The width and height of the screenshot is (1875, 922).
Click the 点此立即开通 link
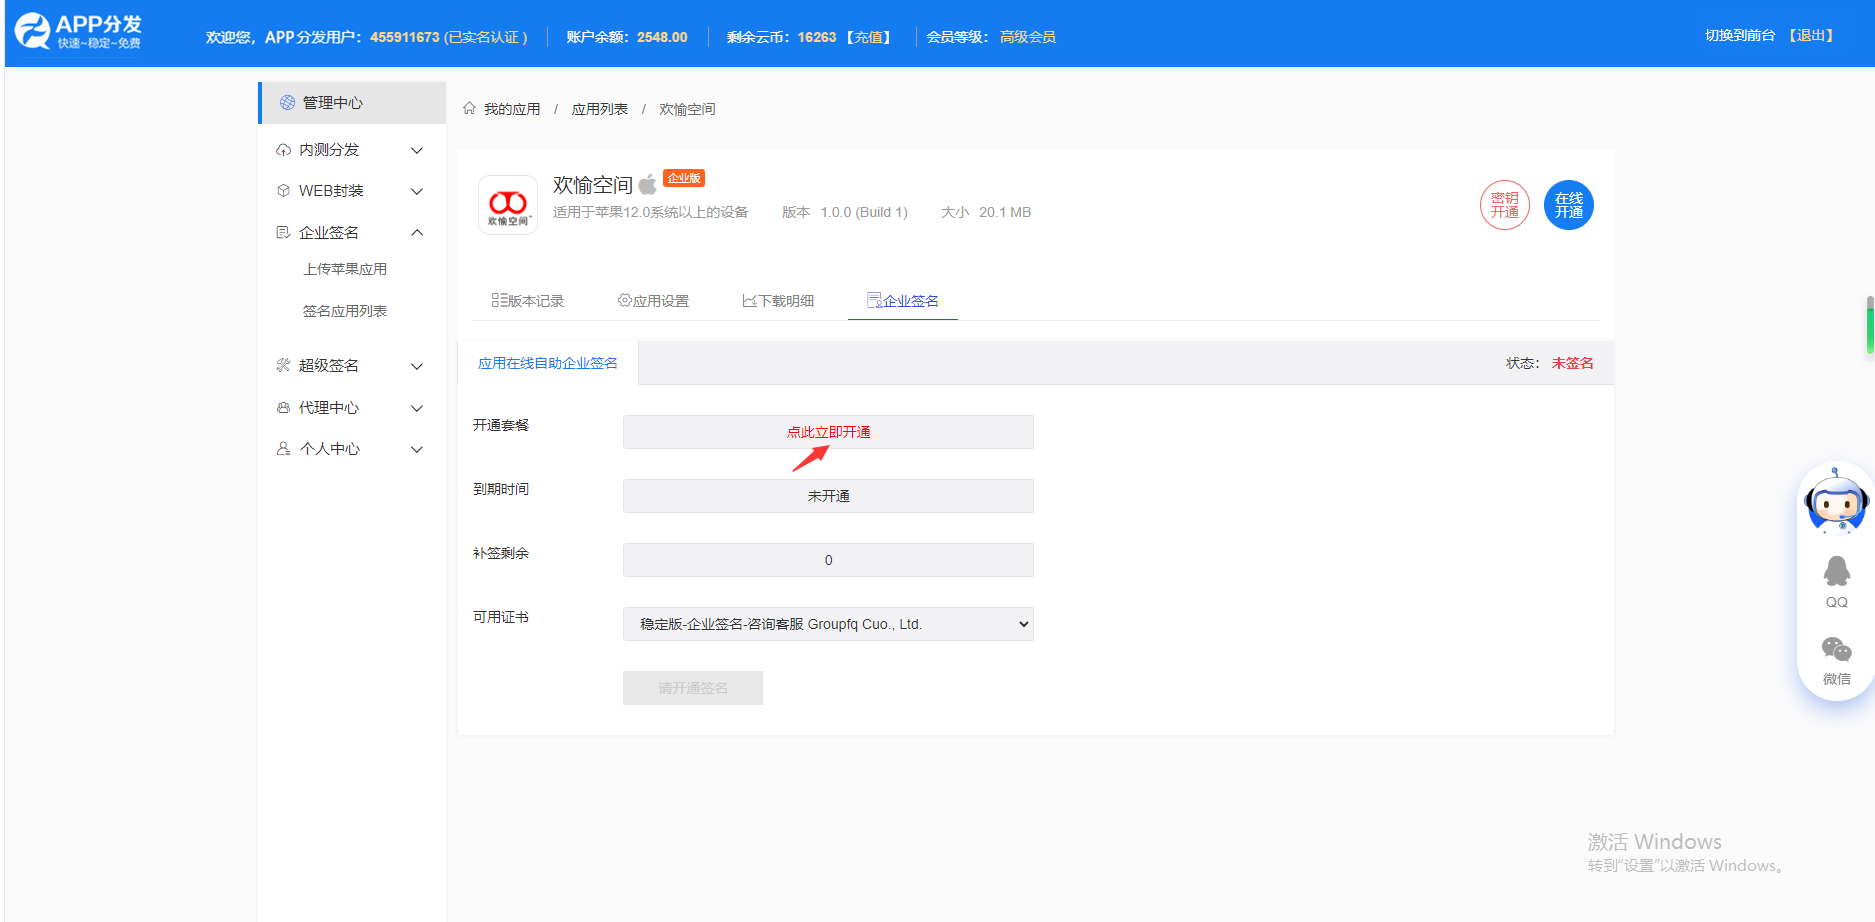coord(828,432)
